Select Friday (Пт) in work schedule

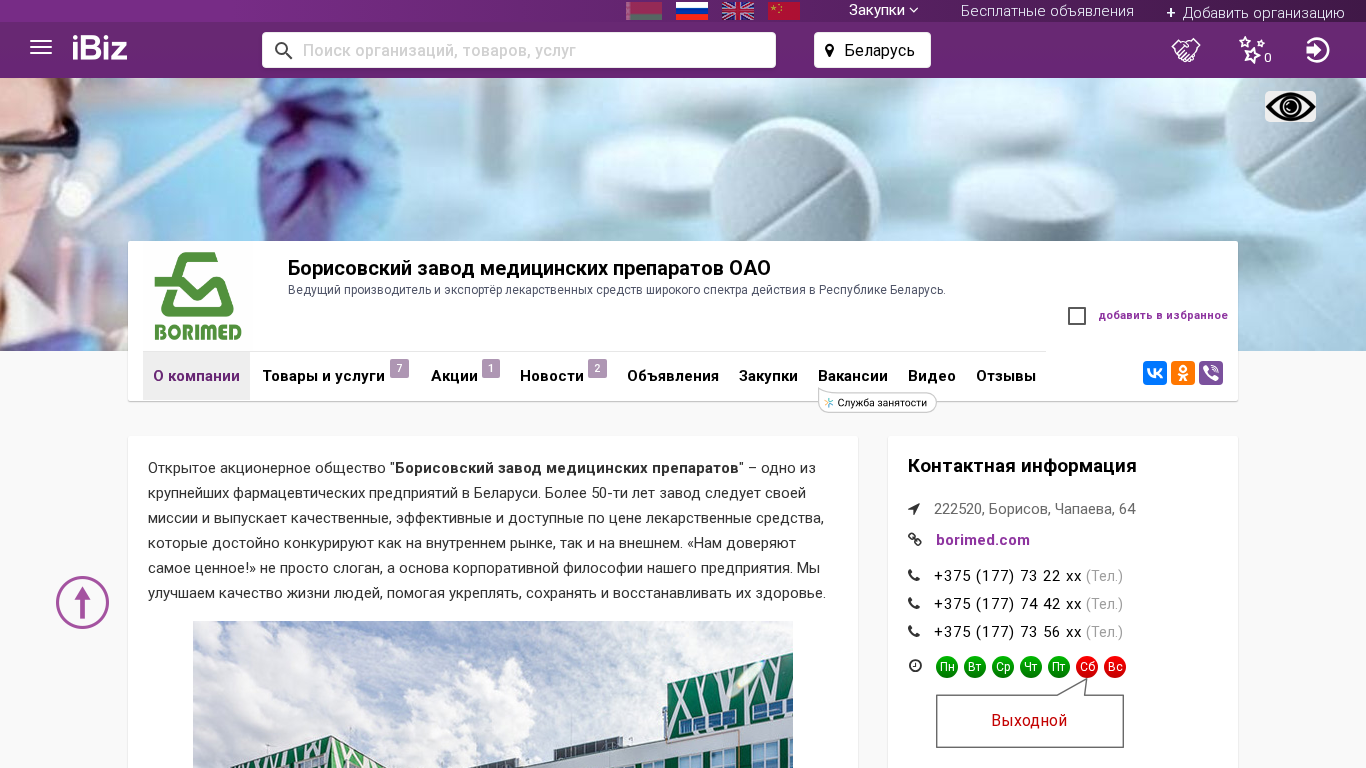(x=1059, y=667)
